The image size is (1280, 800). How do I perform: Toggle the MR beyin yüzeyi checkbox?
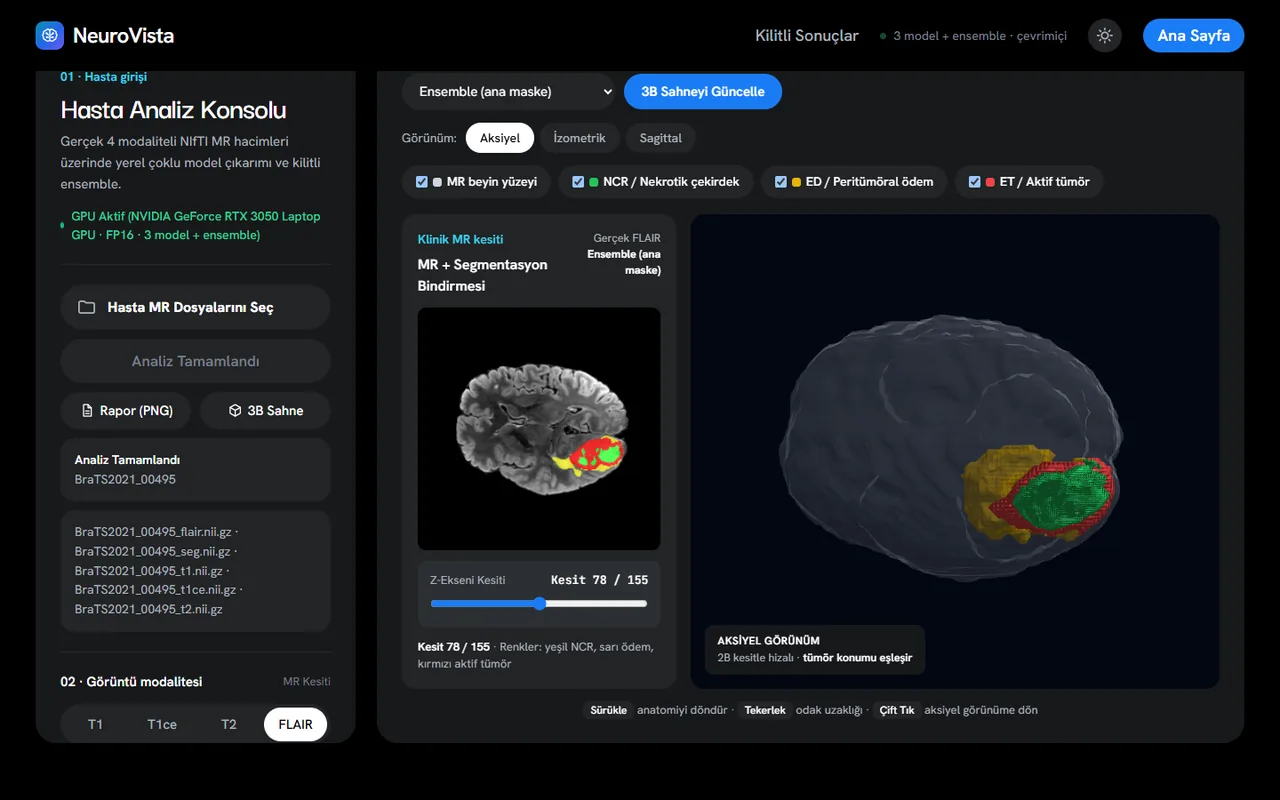coord(421,182)
